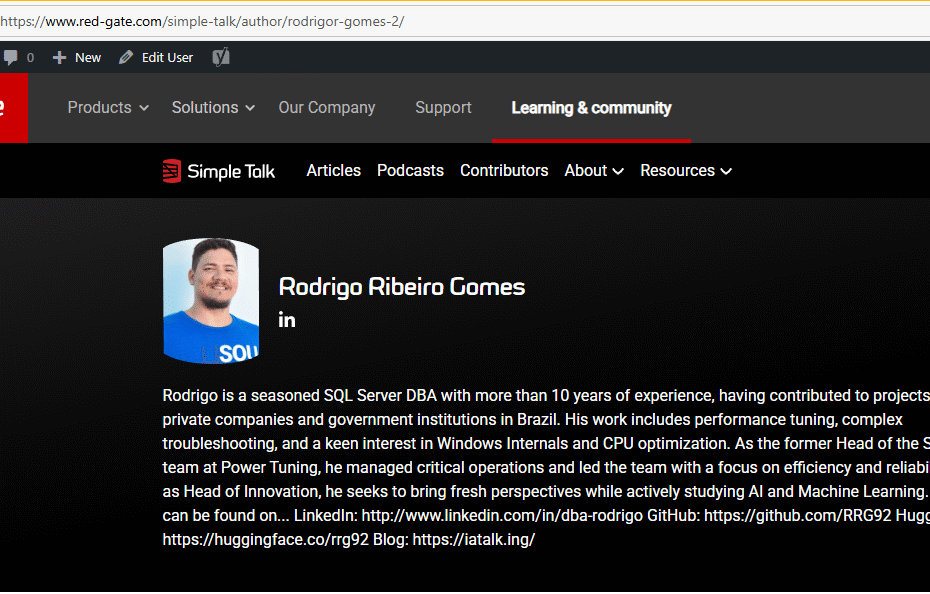
Task: Click the LinkedIn URL text in bio
Action: coord(502,515)
